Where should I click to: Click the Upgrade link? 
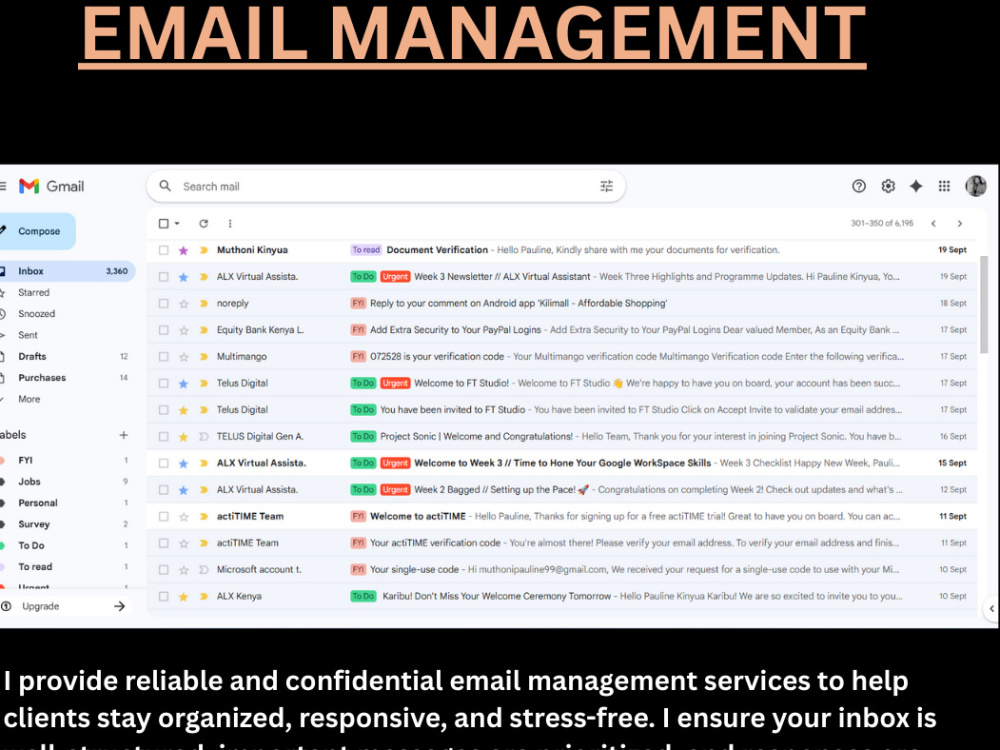41,606
